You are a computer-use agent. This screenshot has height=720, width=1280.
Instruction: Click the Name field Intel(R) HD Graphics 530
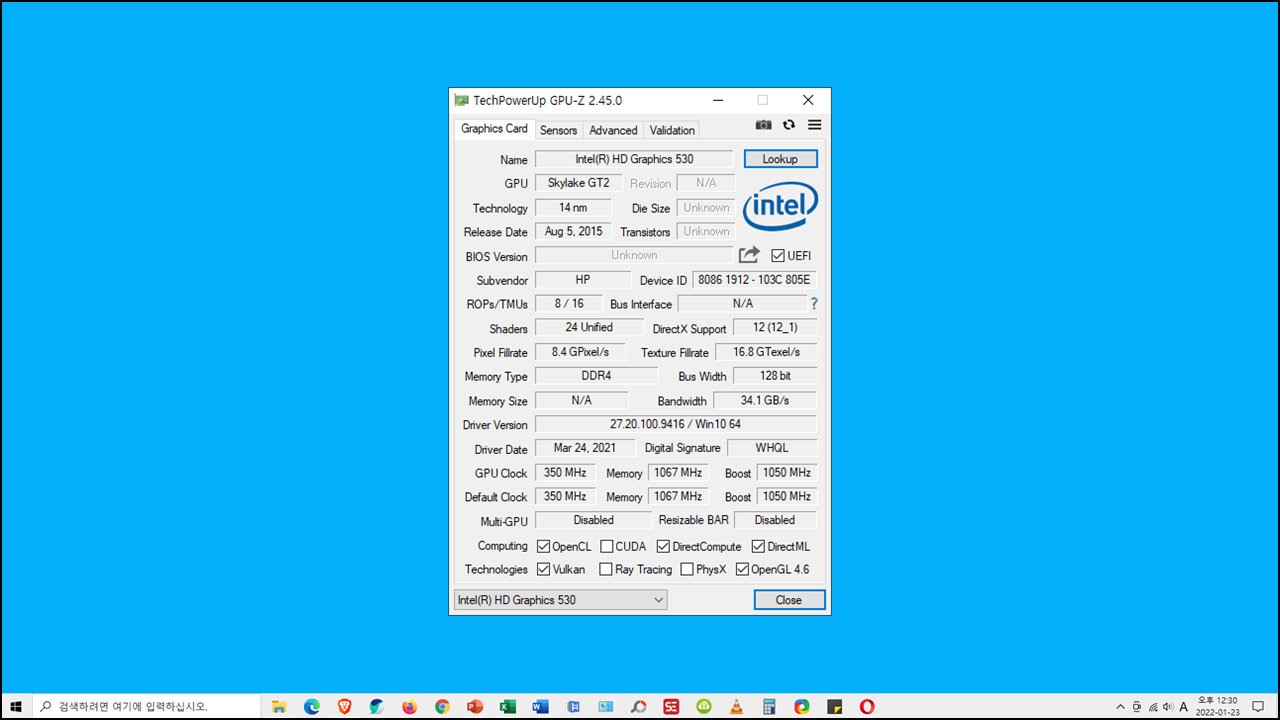coord(634,159)
